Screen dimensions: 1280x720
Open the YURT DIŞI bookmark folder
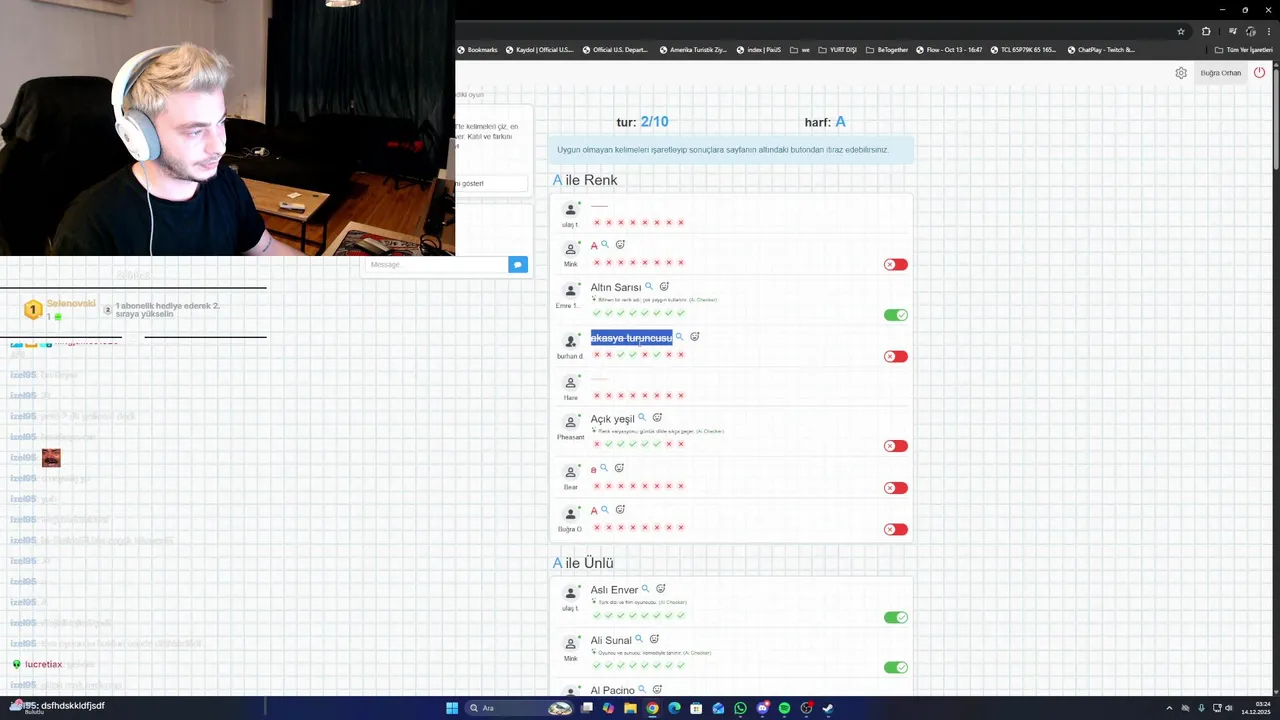tap(837, 50)
